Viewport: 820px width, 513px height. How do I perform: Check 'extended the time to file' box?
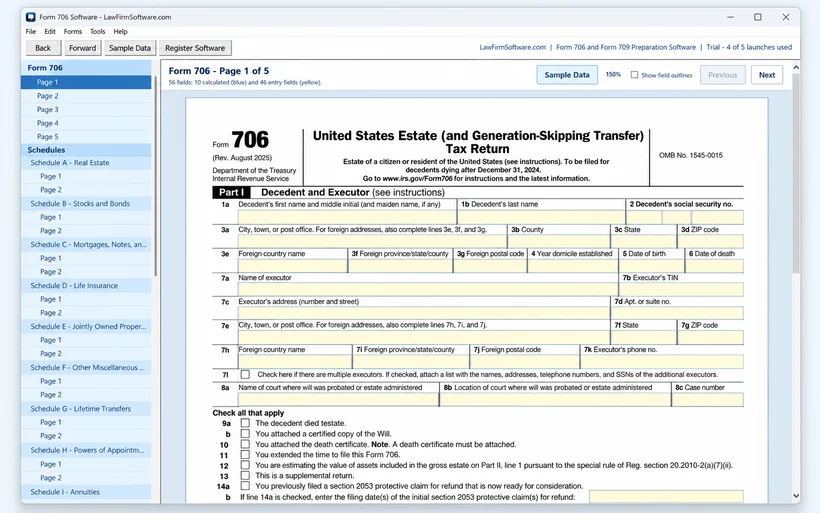tap(245, 454)
